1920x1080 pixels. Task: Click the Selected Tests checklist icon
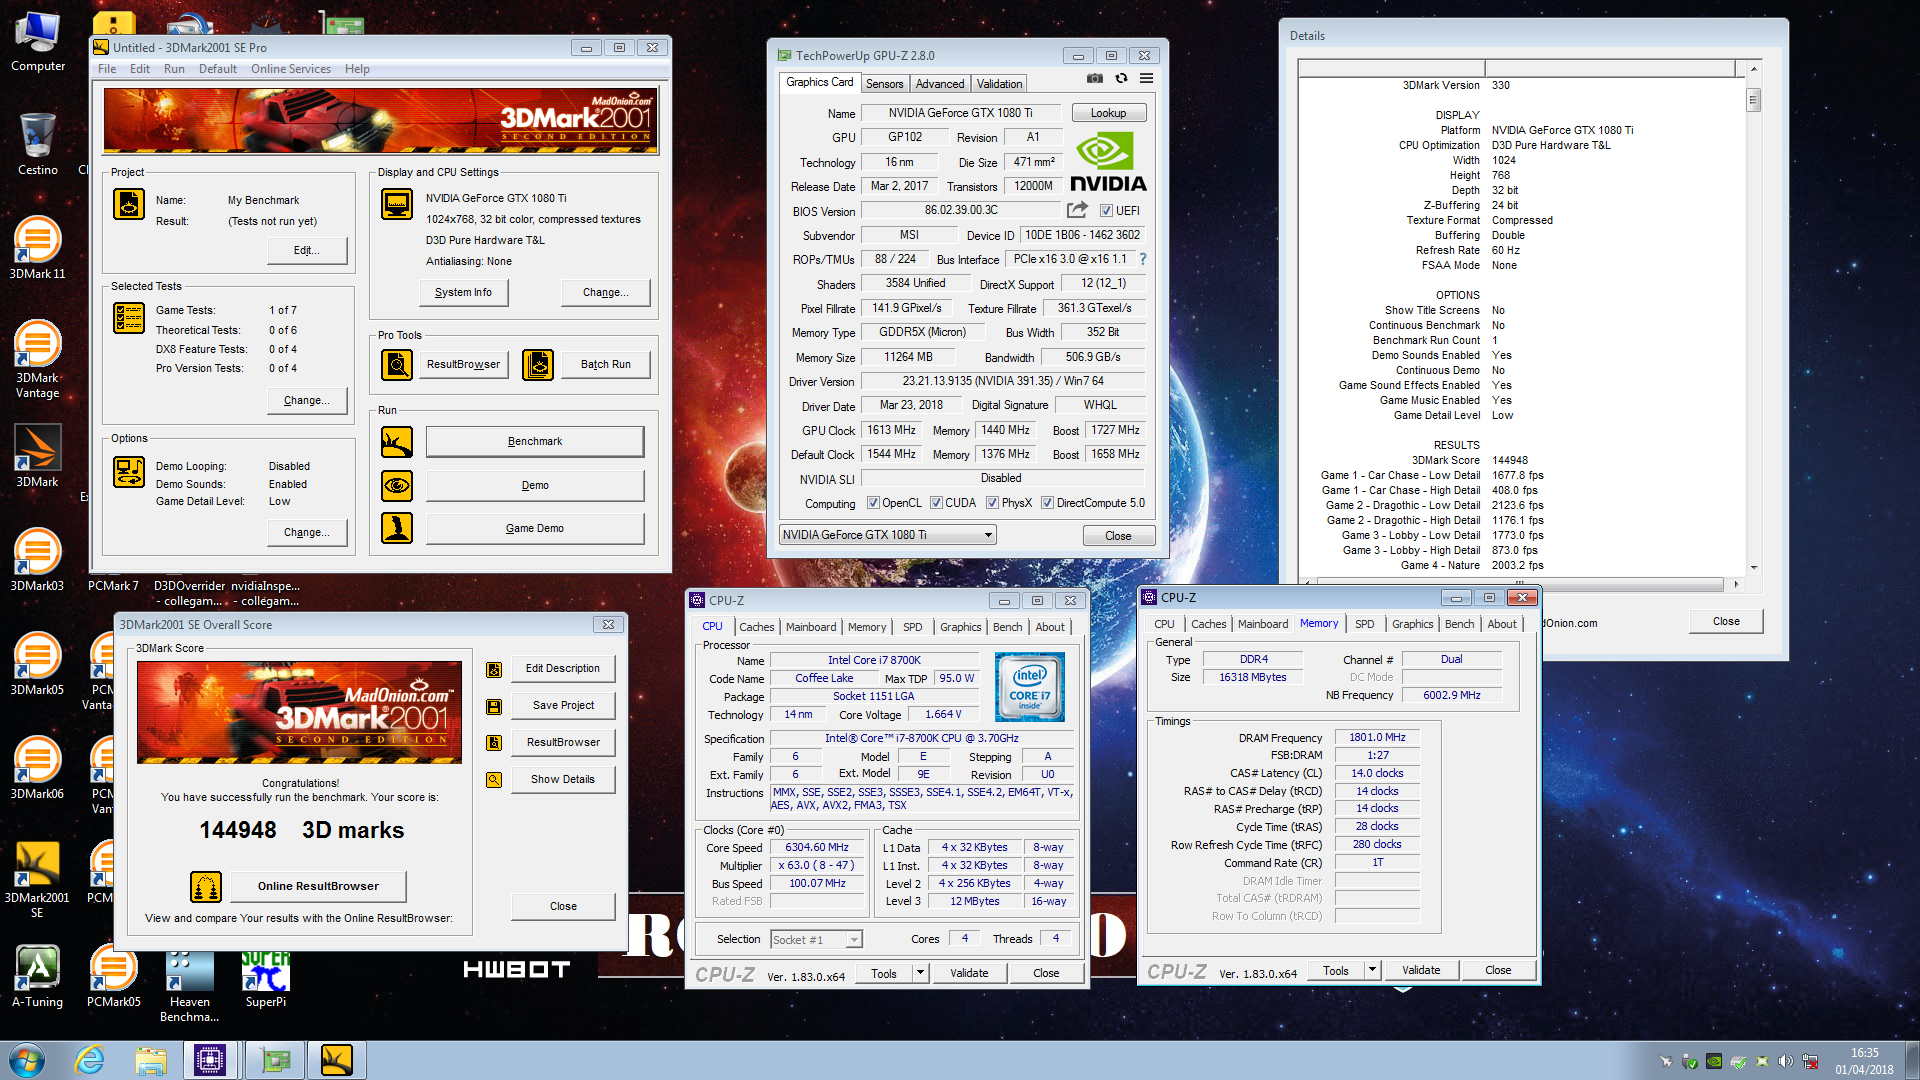tap(129, 318)
